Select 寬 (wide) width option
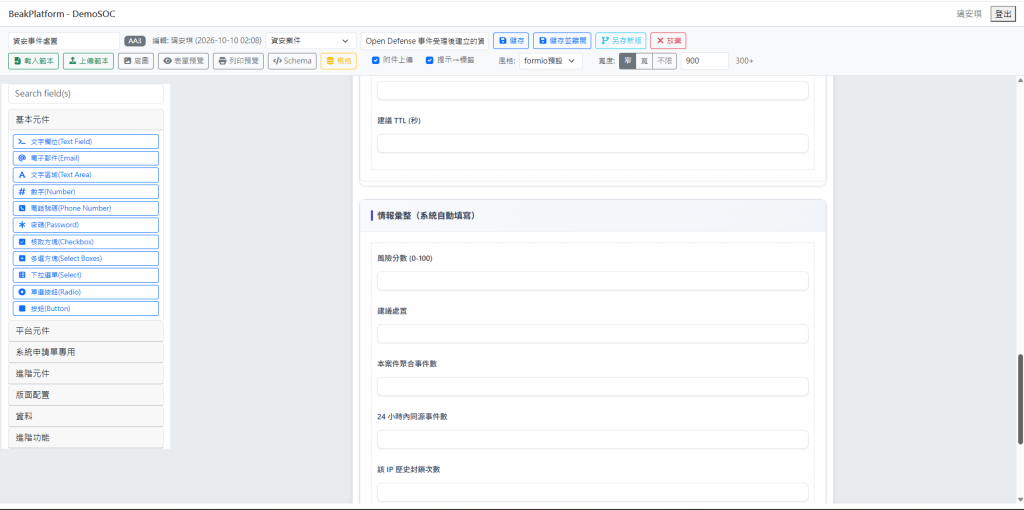 point(643,61)
